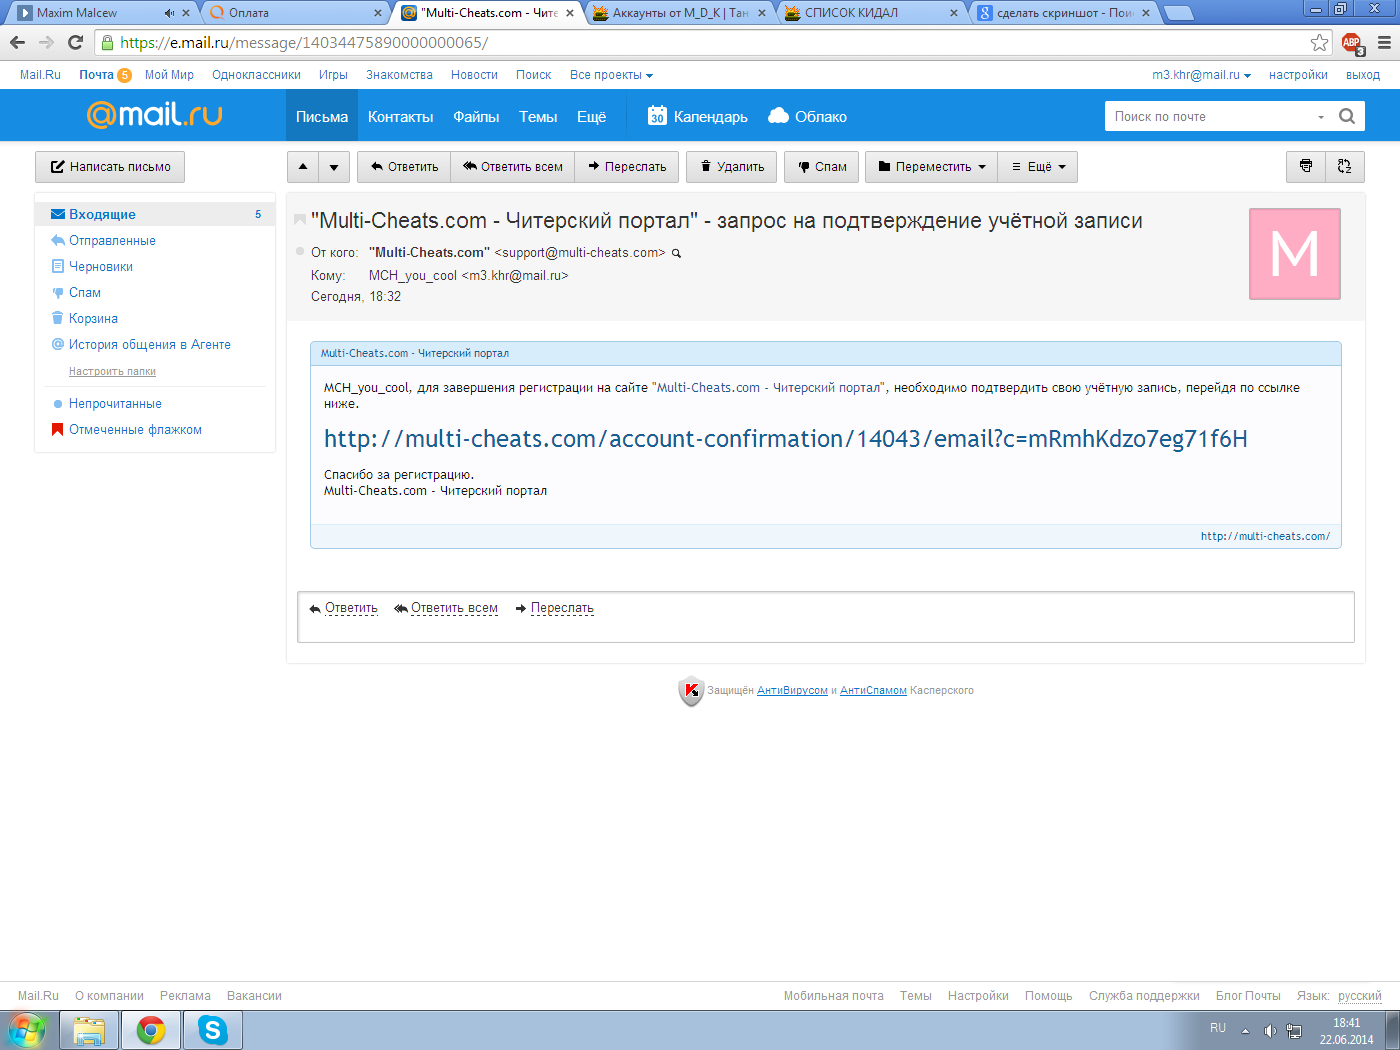
Task: Expand the mail search options arrow
Action: click(1321, 117)
